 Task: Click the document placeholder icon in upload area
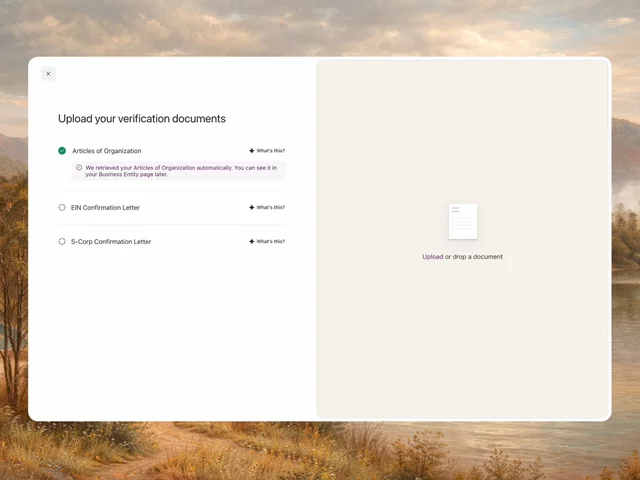point(463,222)
